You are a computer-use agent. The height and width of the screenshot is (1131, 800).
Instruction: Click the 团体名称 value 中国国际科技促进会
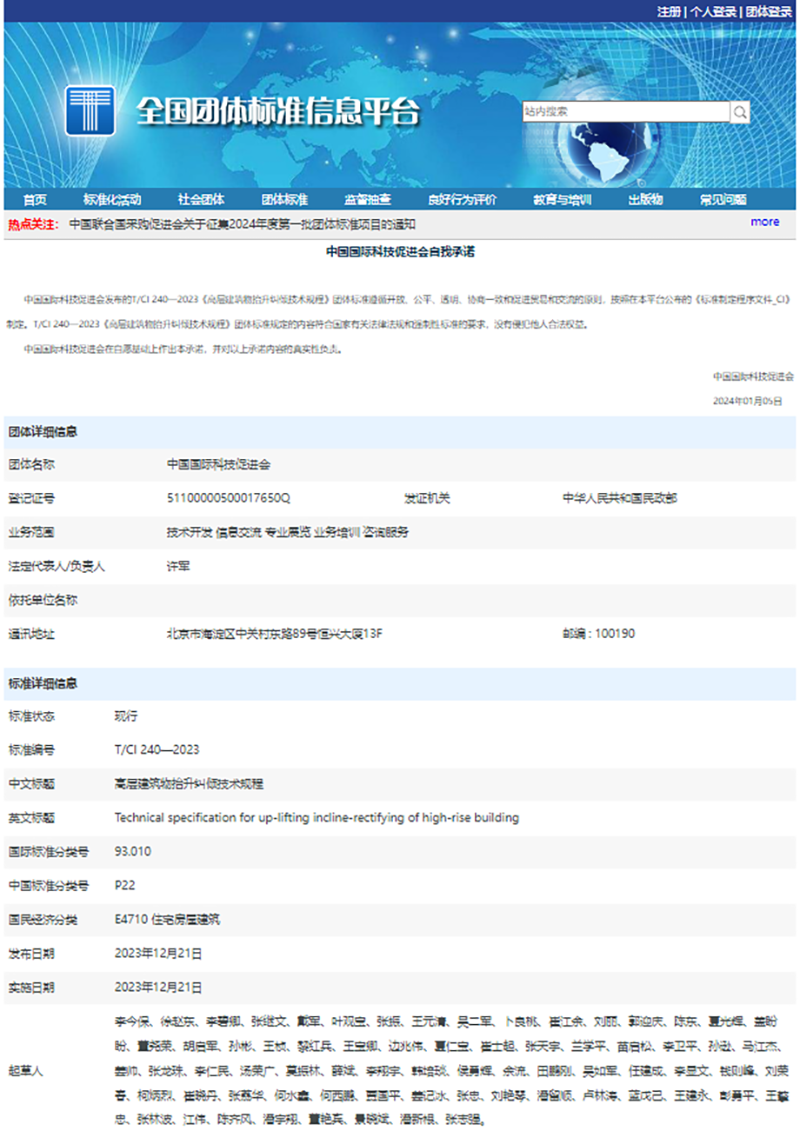click(x=219, y=465)
